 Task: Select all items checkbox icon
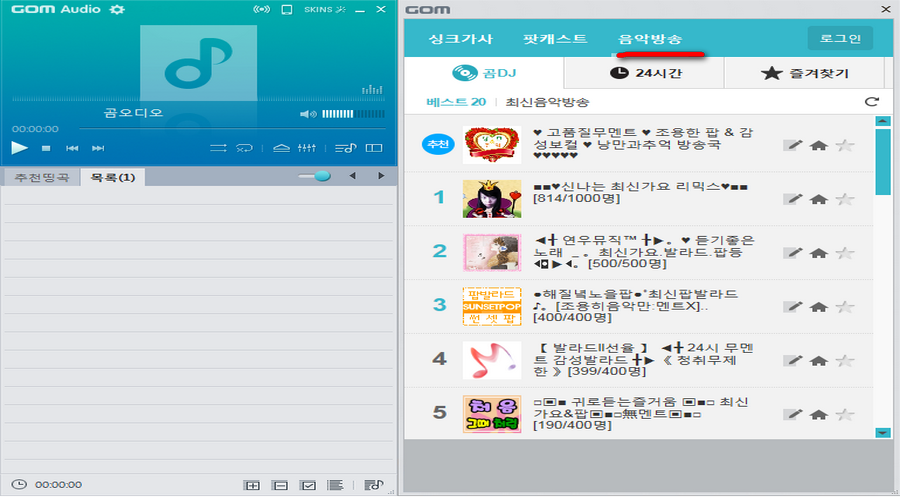(x=308, y=485)
